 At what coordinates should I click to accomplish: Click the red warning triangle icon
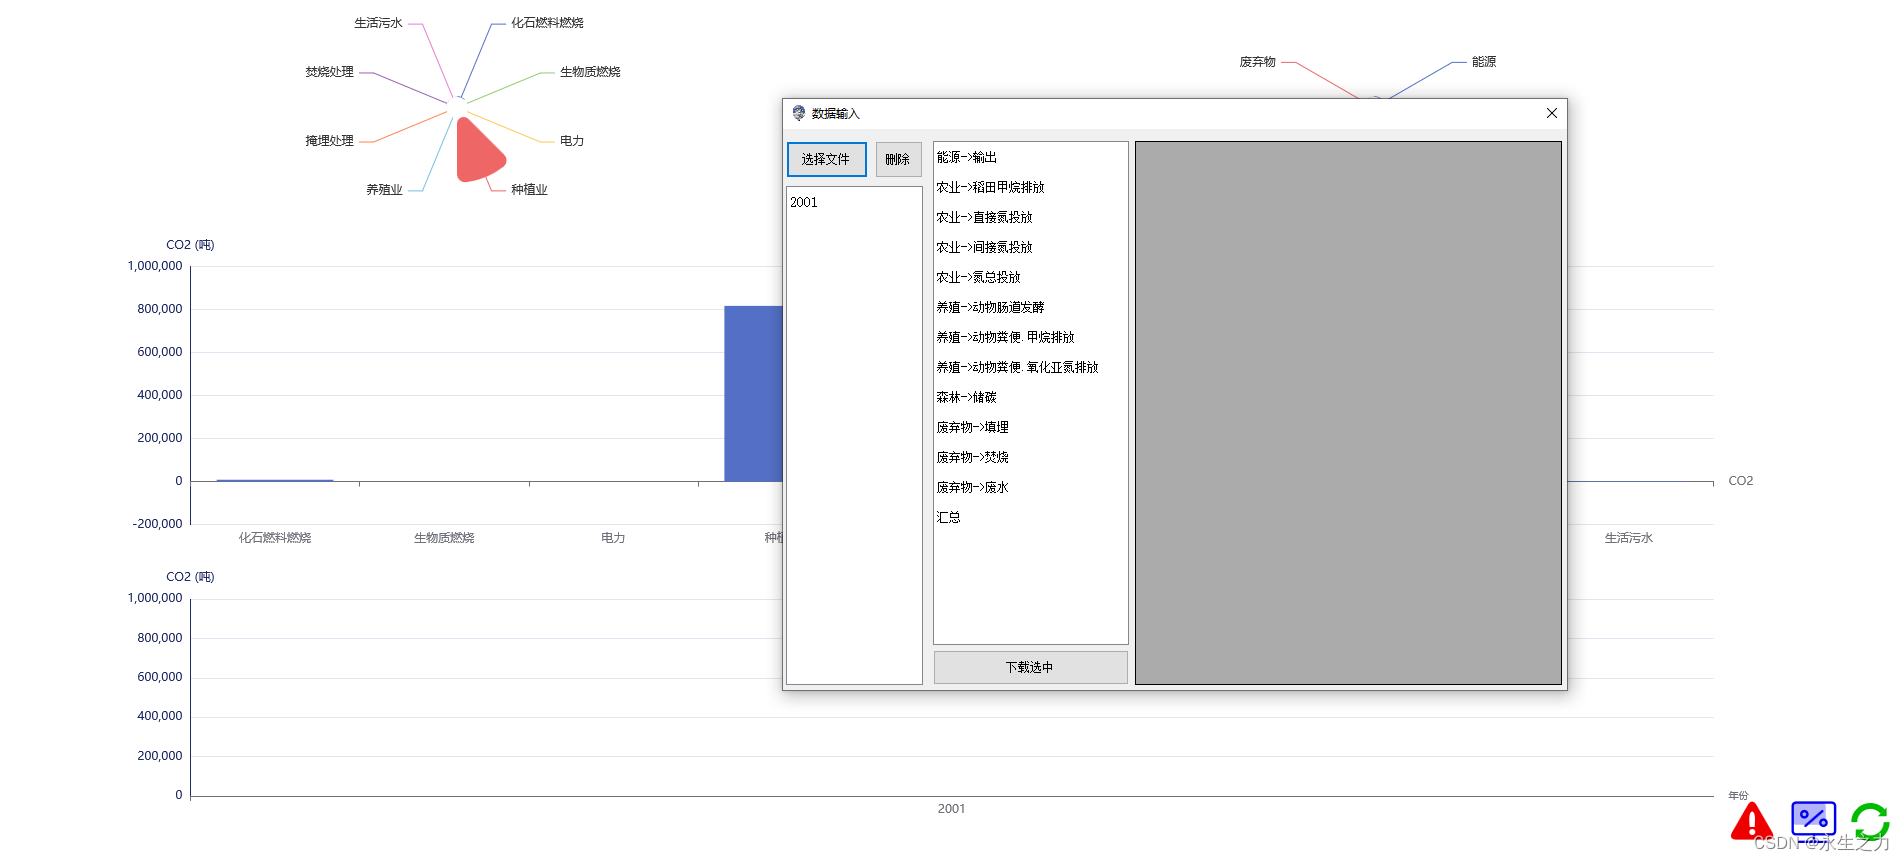point(1751,821)
